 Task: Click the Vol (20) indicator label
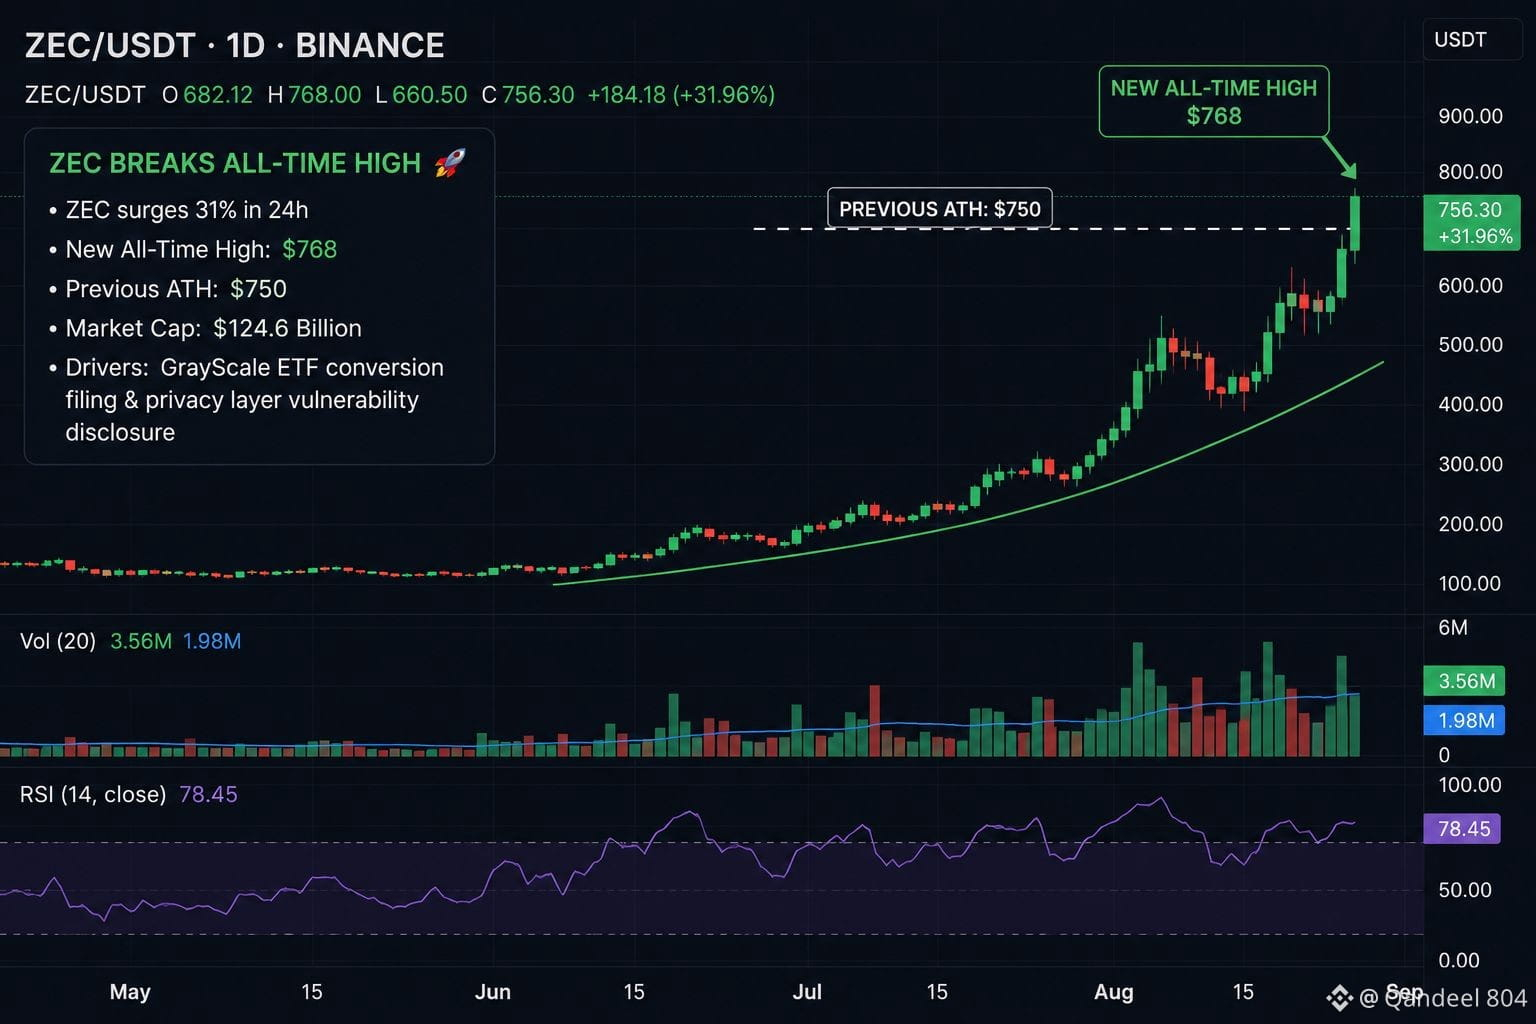(x=58, y=641)
